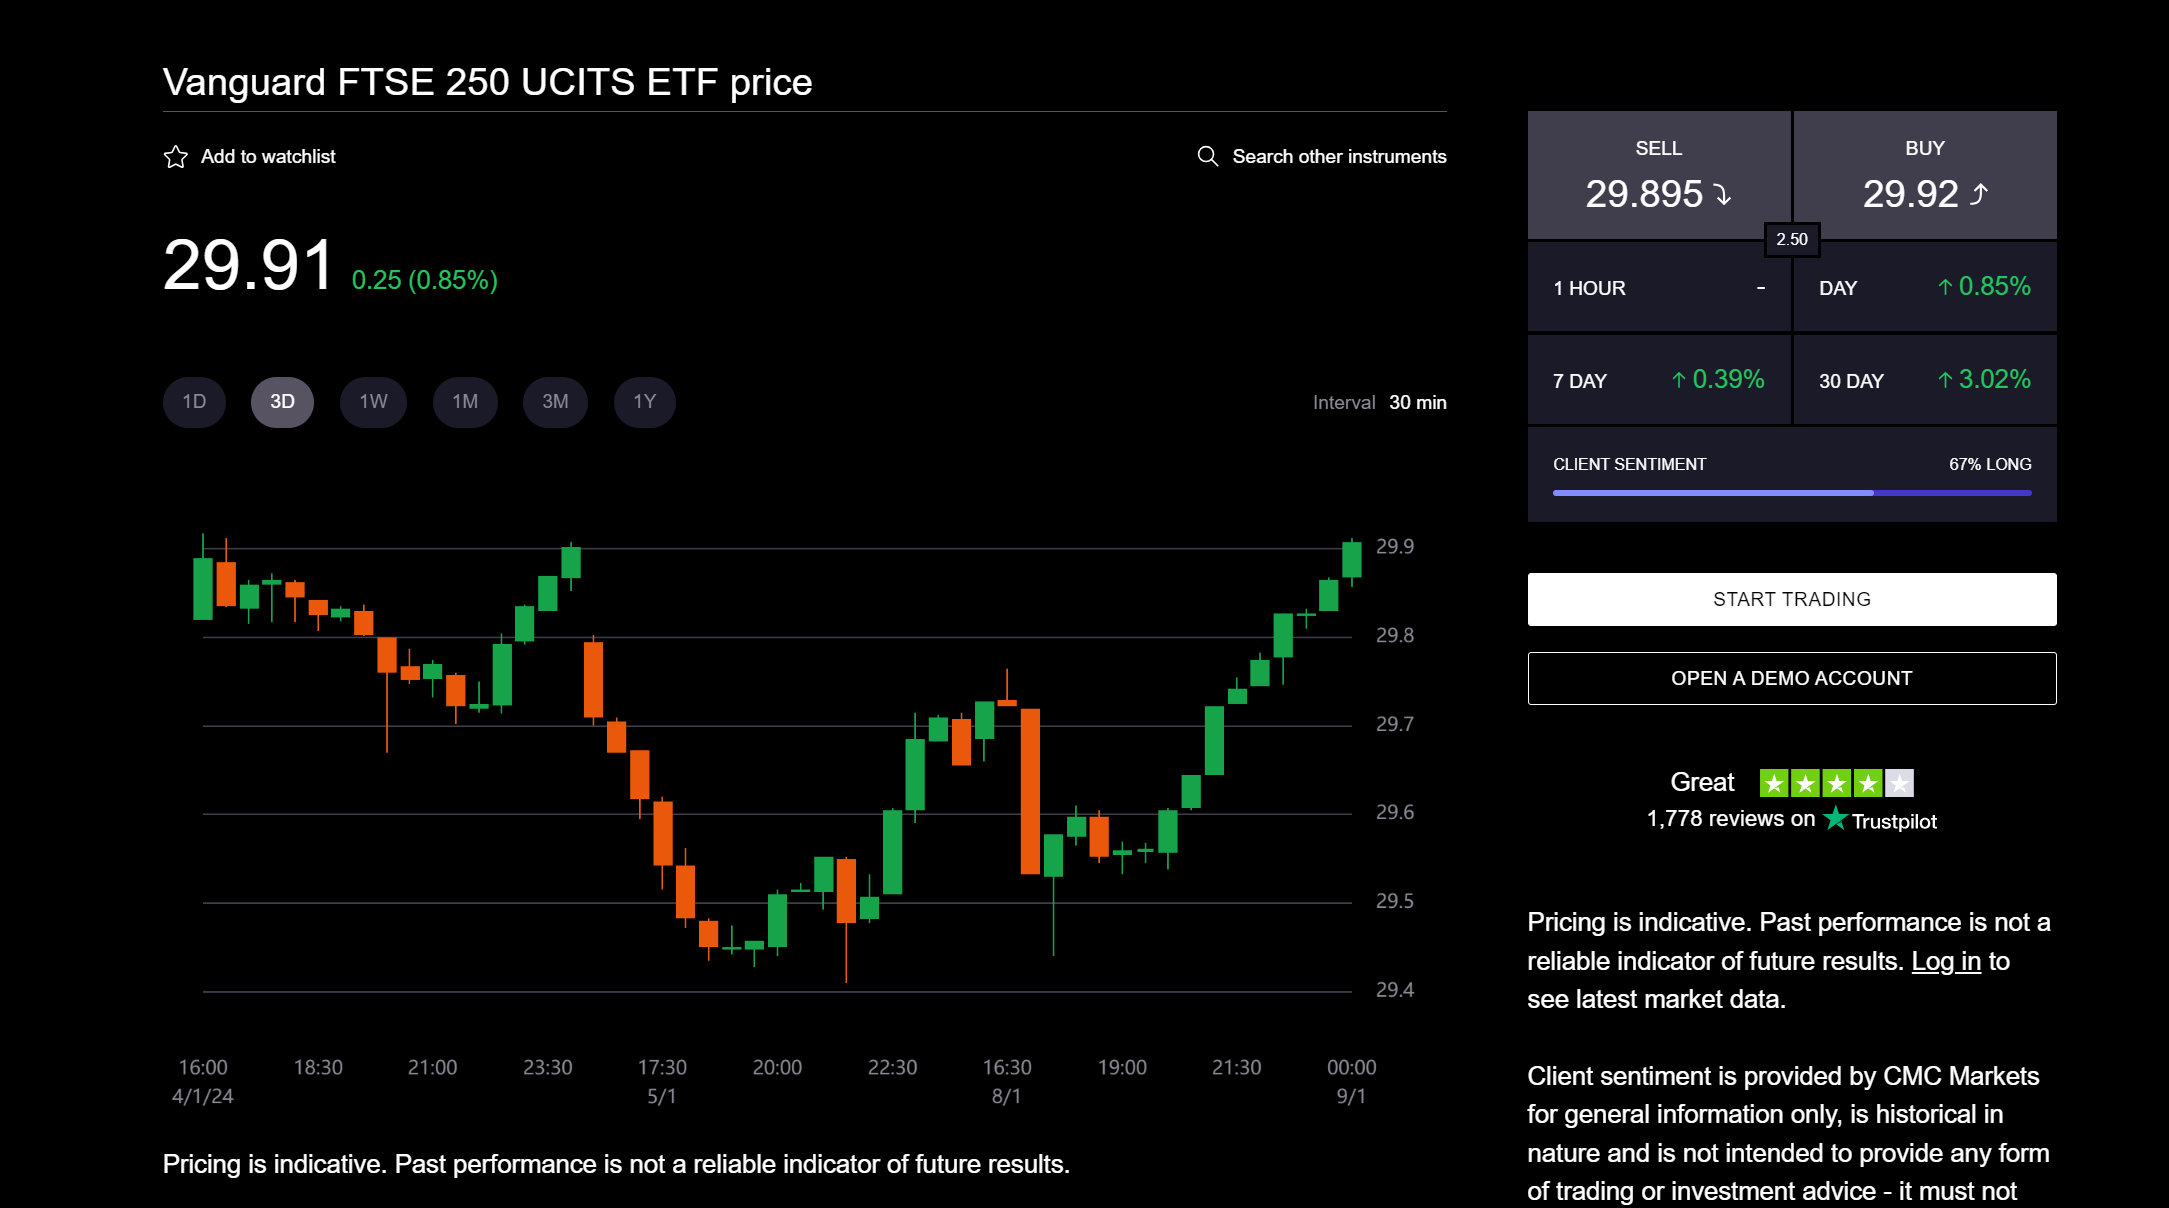Click the 7 DAY 0.39% cell
This screenshot has height=1208, width=2169.
[x=1659, y=380]
